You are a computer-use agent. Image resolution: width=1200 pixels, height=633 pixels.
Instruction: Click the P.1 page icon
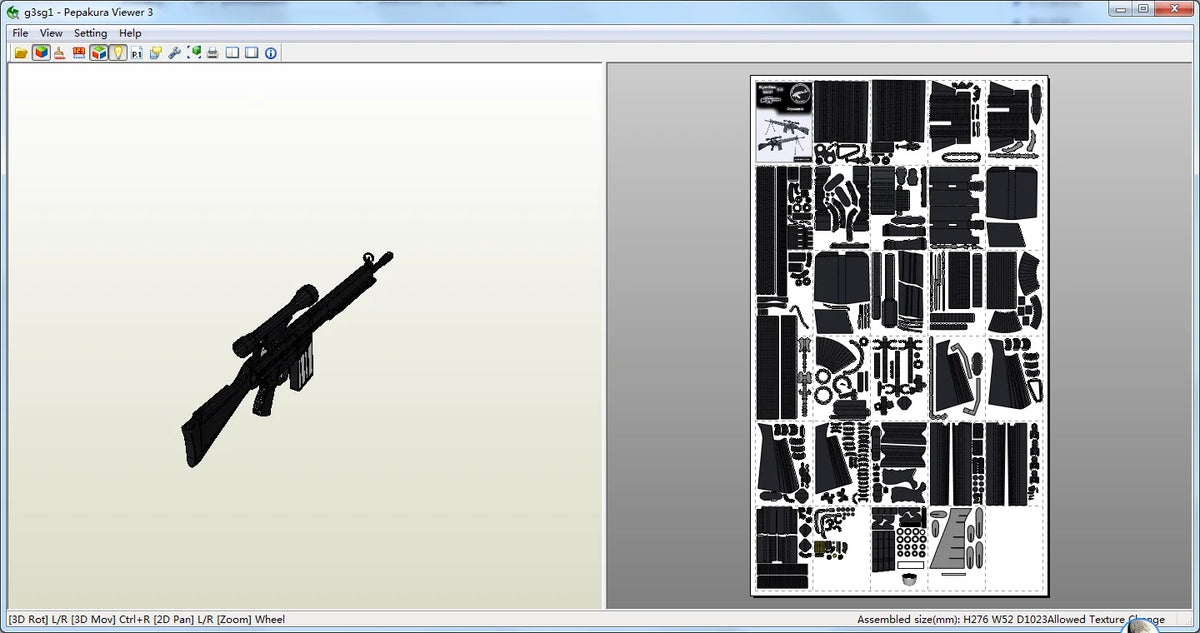(x=137, y=53)
